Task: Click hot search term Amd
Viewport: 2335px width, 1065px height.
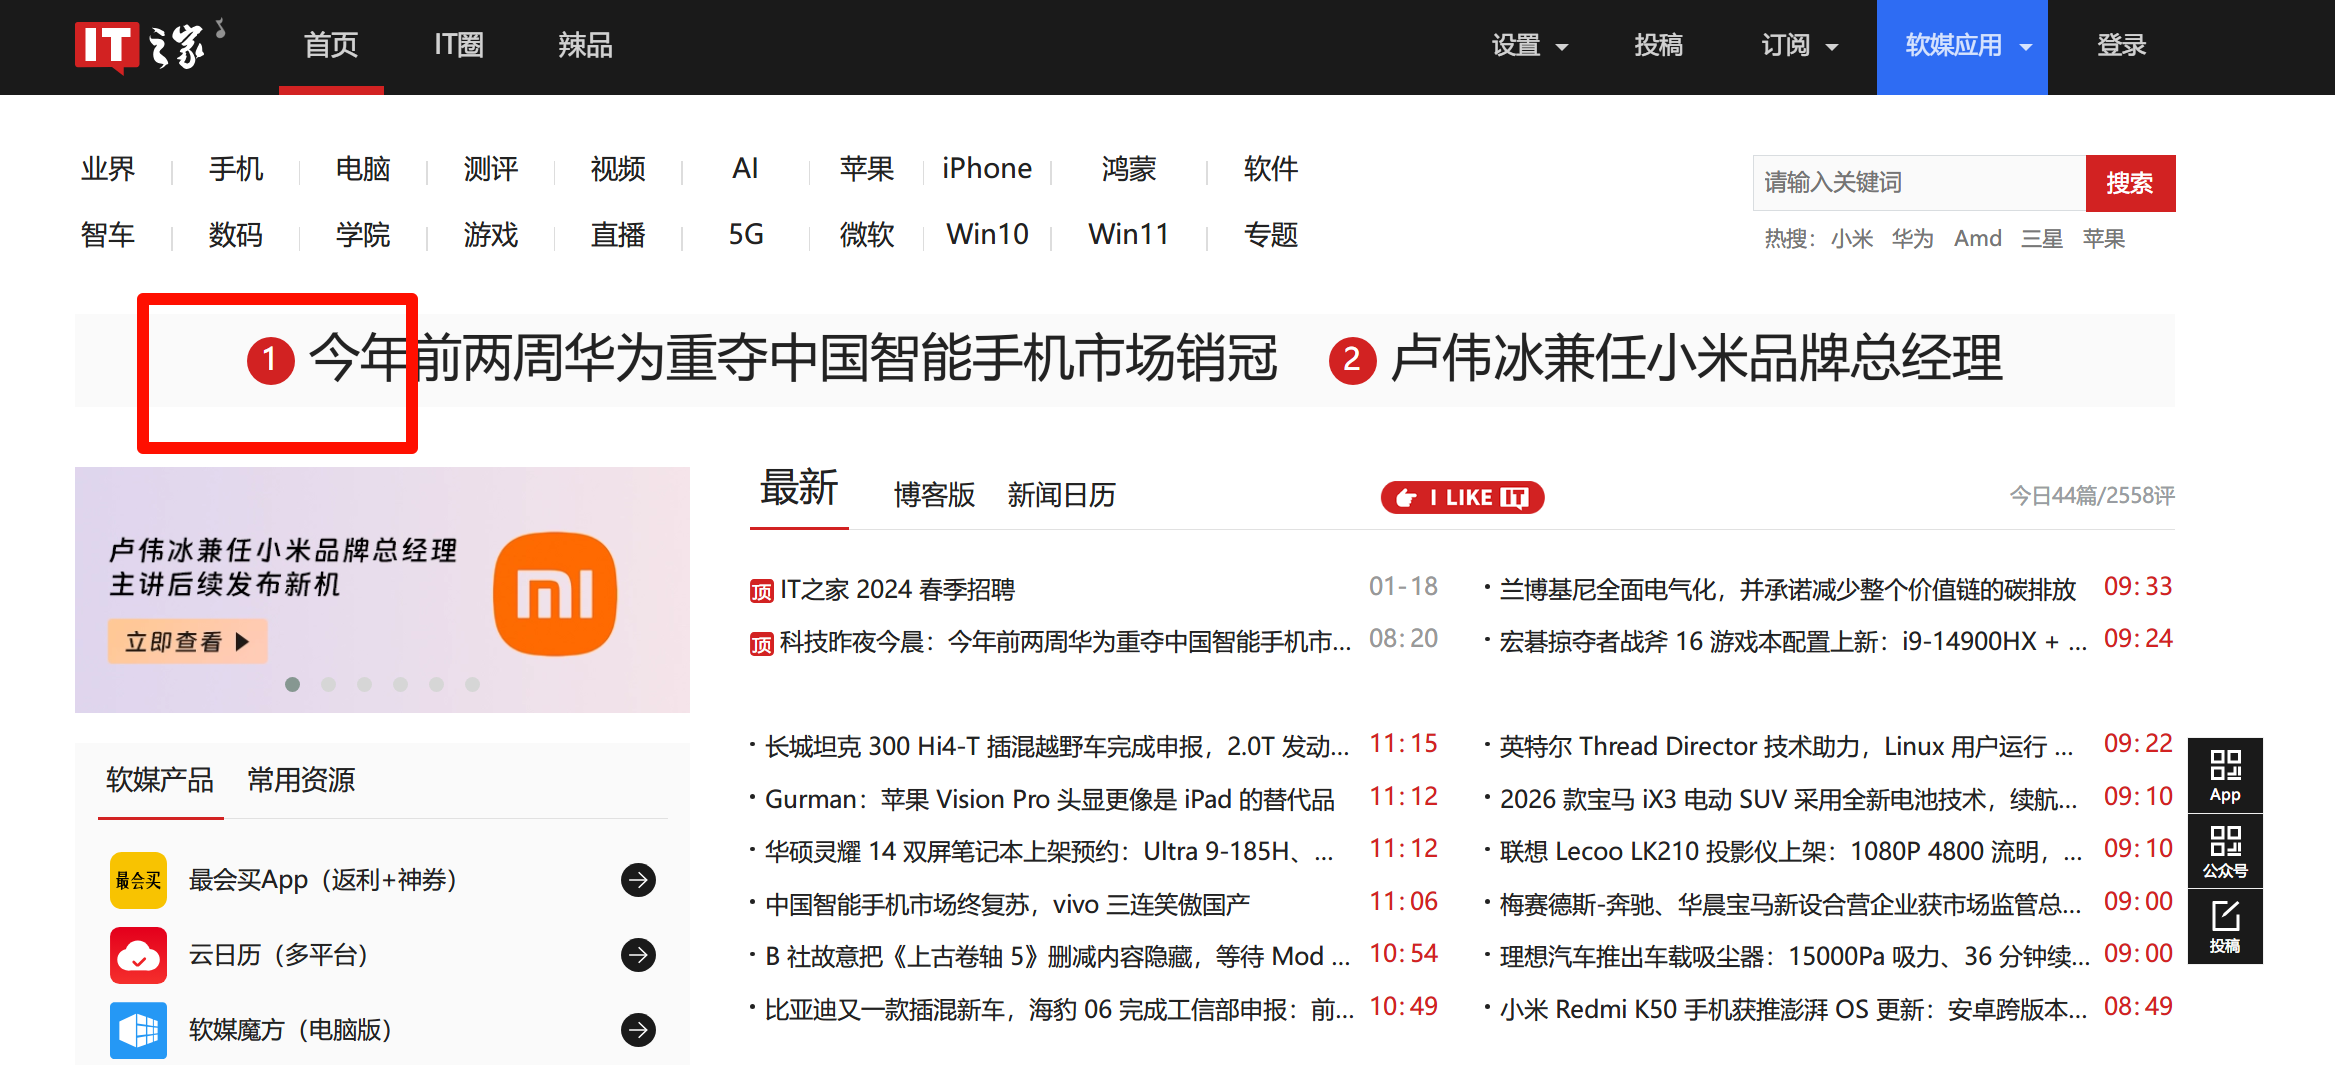Action: tap(1977, 239)
